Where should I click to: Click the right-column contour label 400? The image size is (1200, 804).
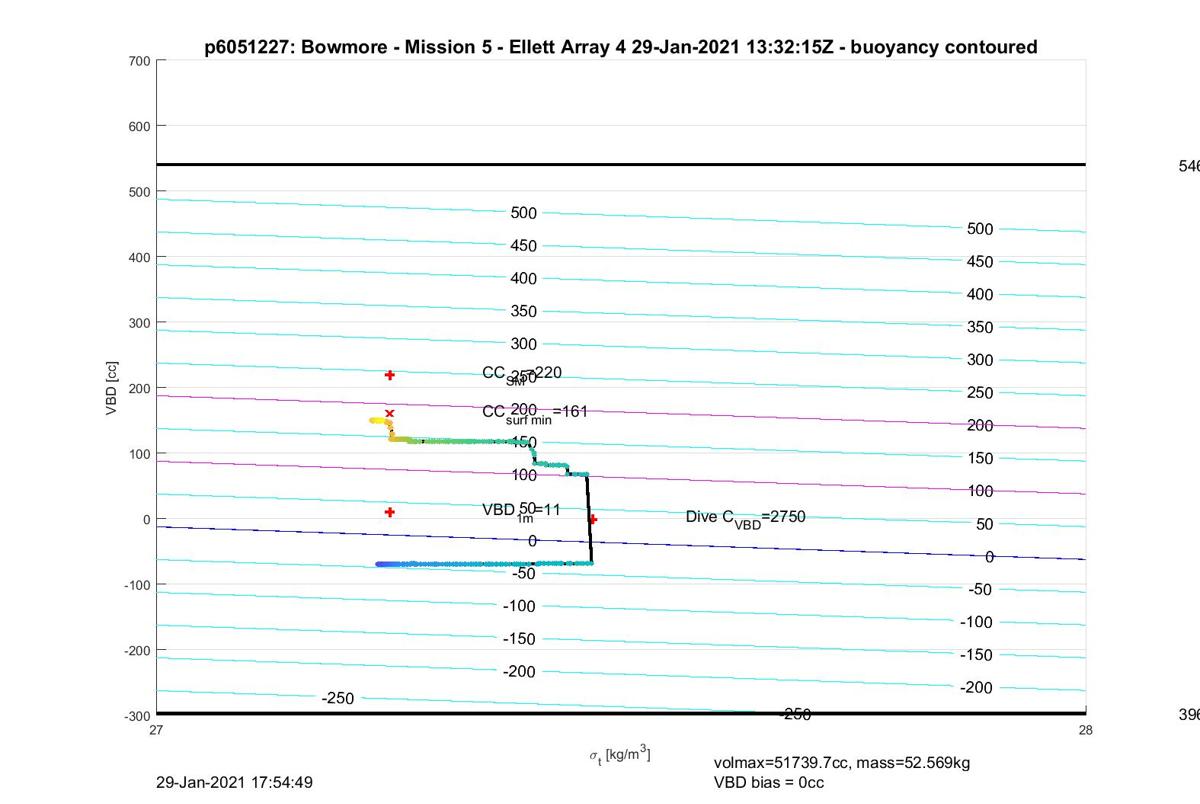[980, 295]
